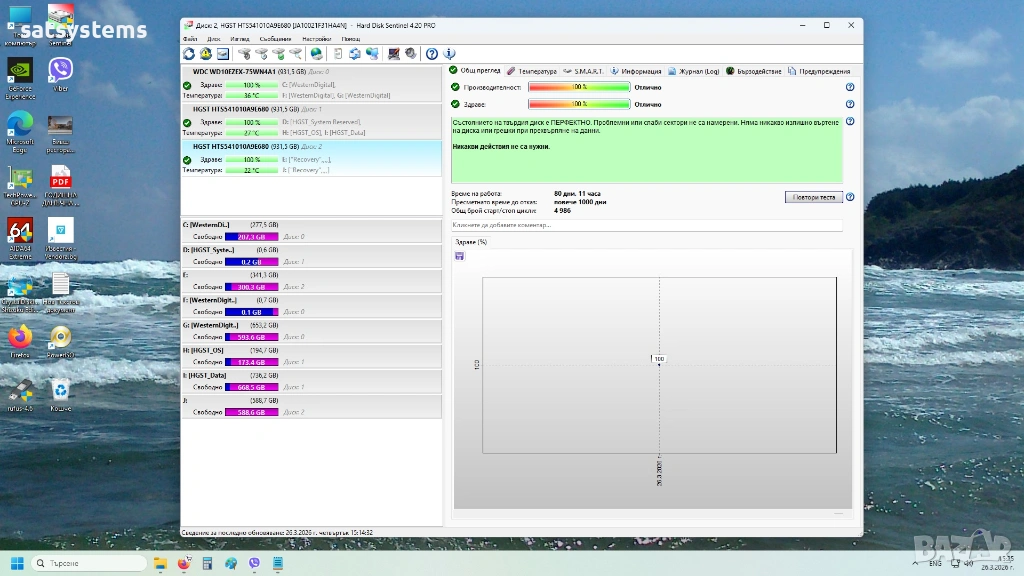Click the Windows taskbar search box
The image size is (1024, 576).
pyautogui.click(x=92, y=563)
